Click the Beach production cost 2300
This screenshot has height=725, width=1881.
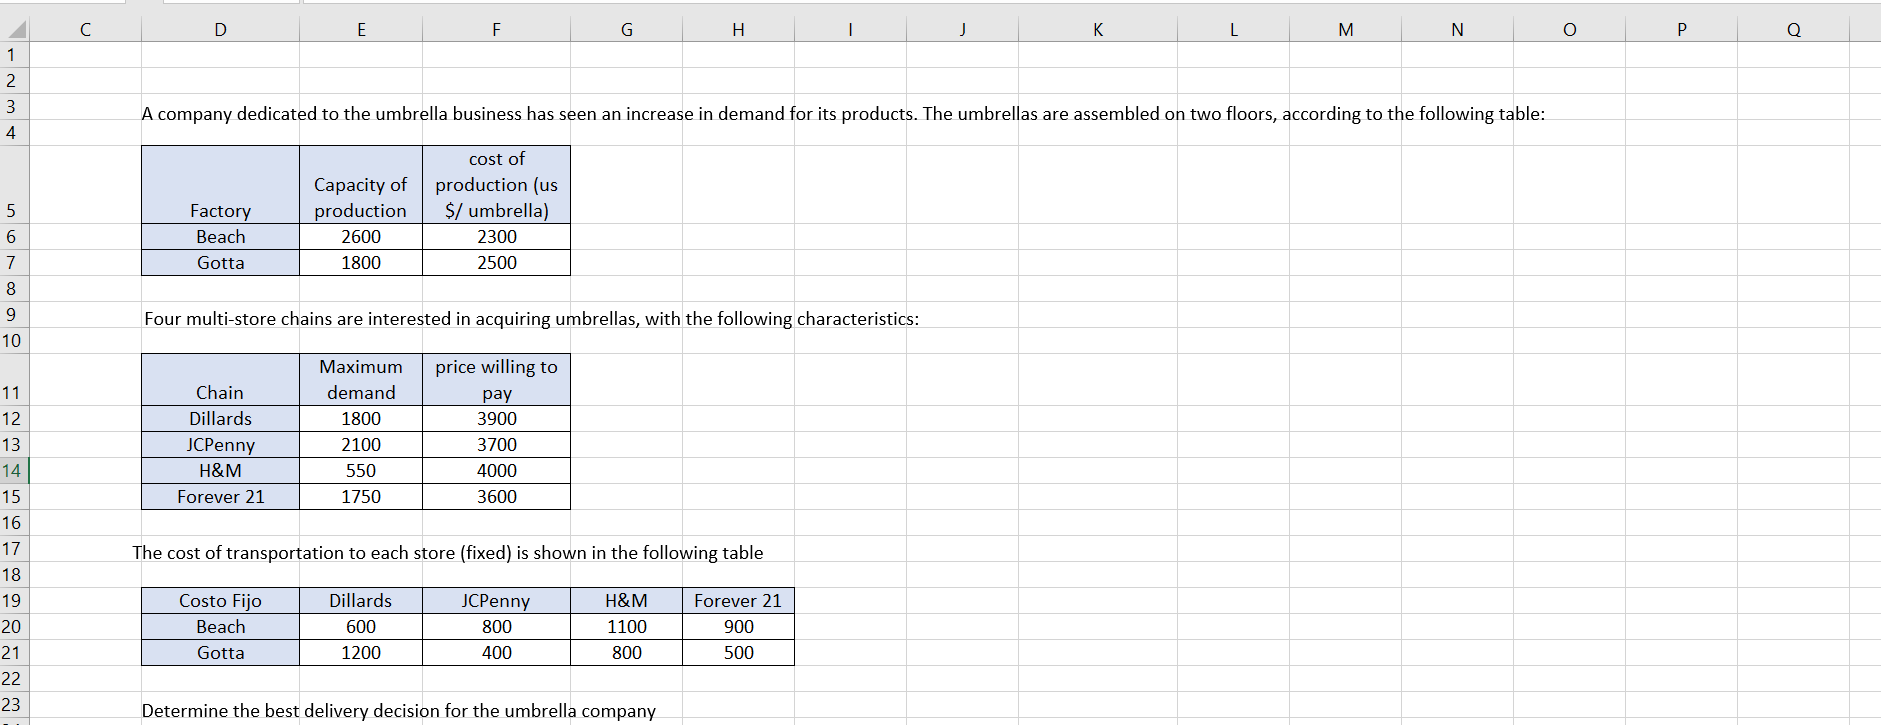pos(496,236)
